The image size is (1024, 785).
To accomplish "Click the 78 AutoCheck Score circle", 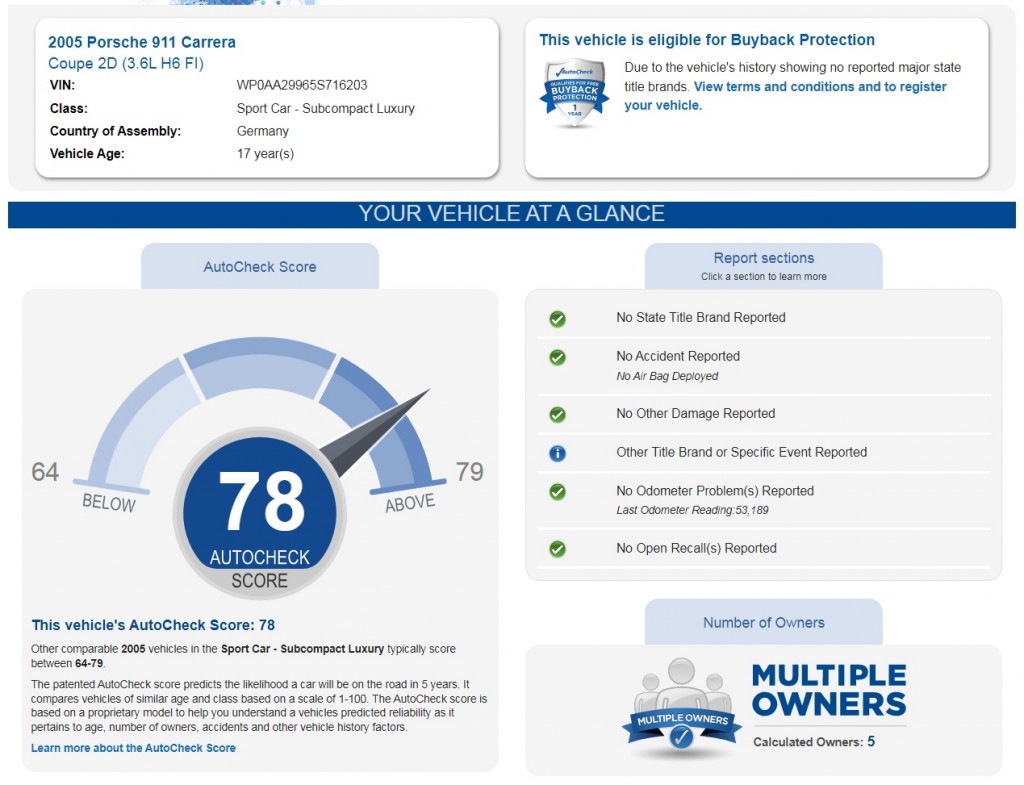I will pyautogui.click(x=260, y=513).
